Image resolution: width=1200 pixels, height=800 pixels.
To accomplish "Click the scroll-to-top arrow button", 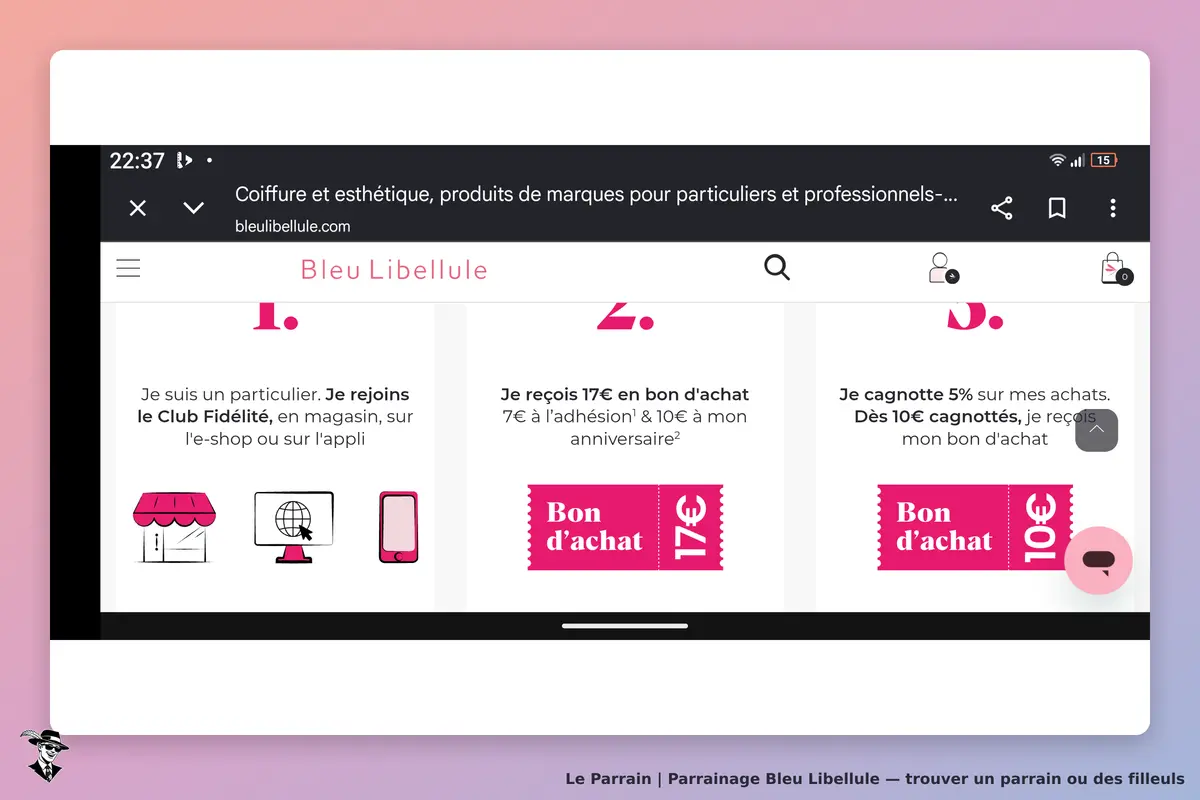I will click(1097, 430).
